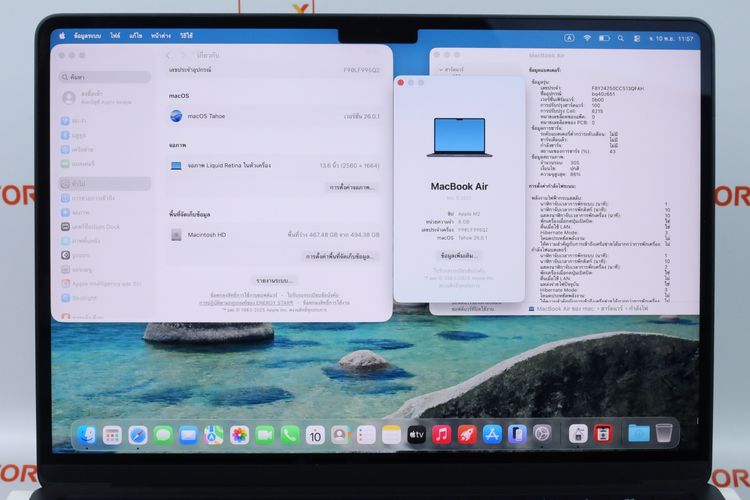750x500 pixels.
Task: Open the Apple menu
Action: tap(62, 35)
